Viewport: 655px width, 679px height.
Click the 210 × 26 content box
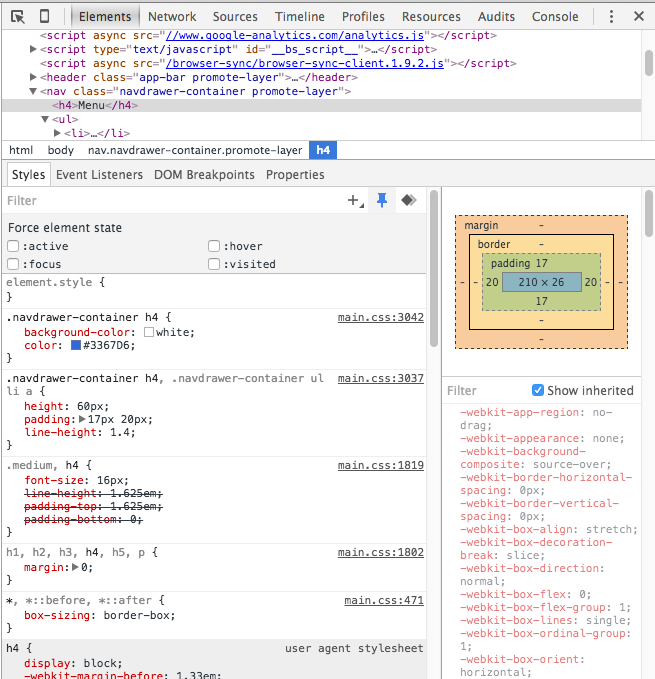coord(542,282)
